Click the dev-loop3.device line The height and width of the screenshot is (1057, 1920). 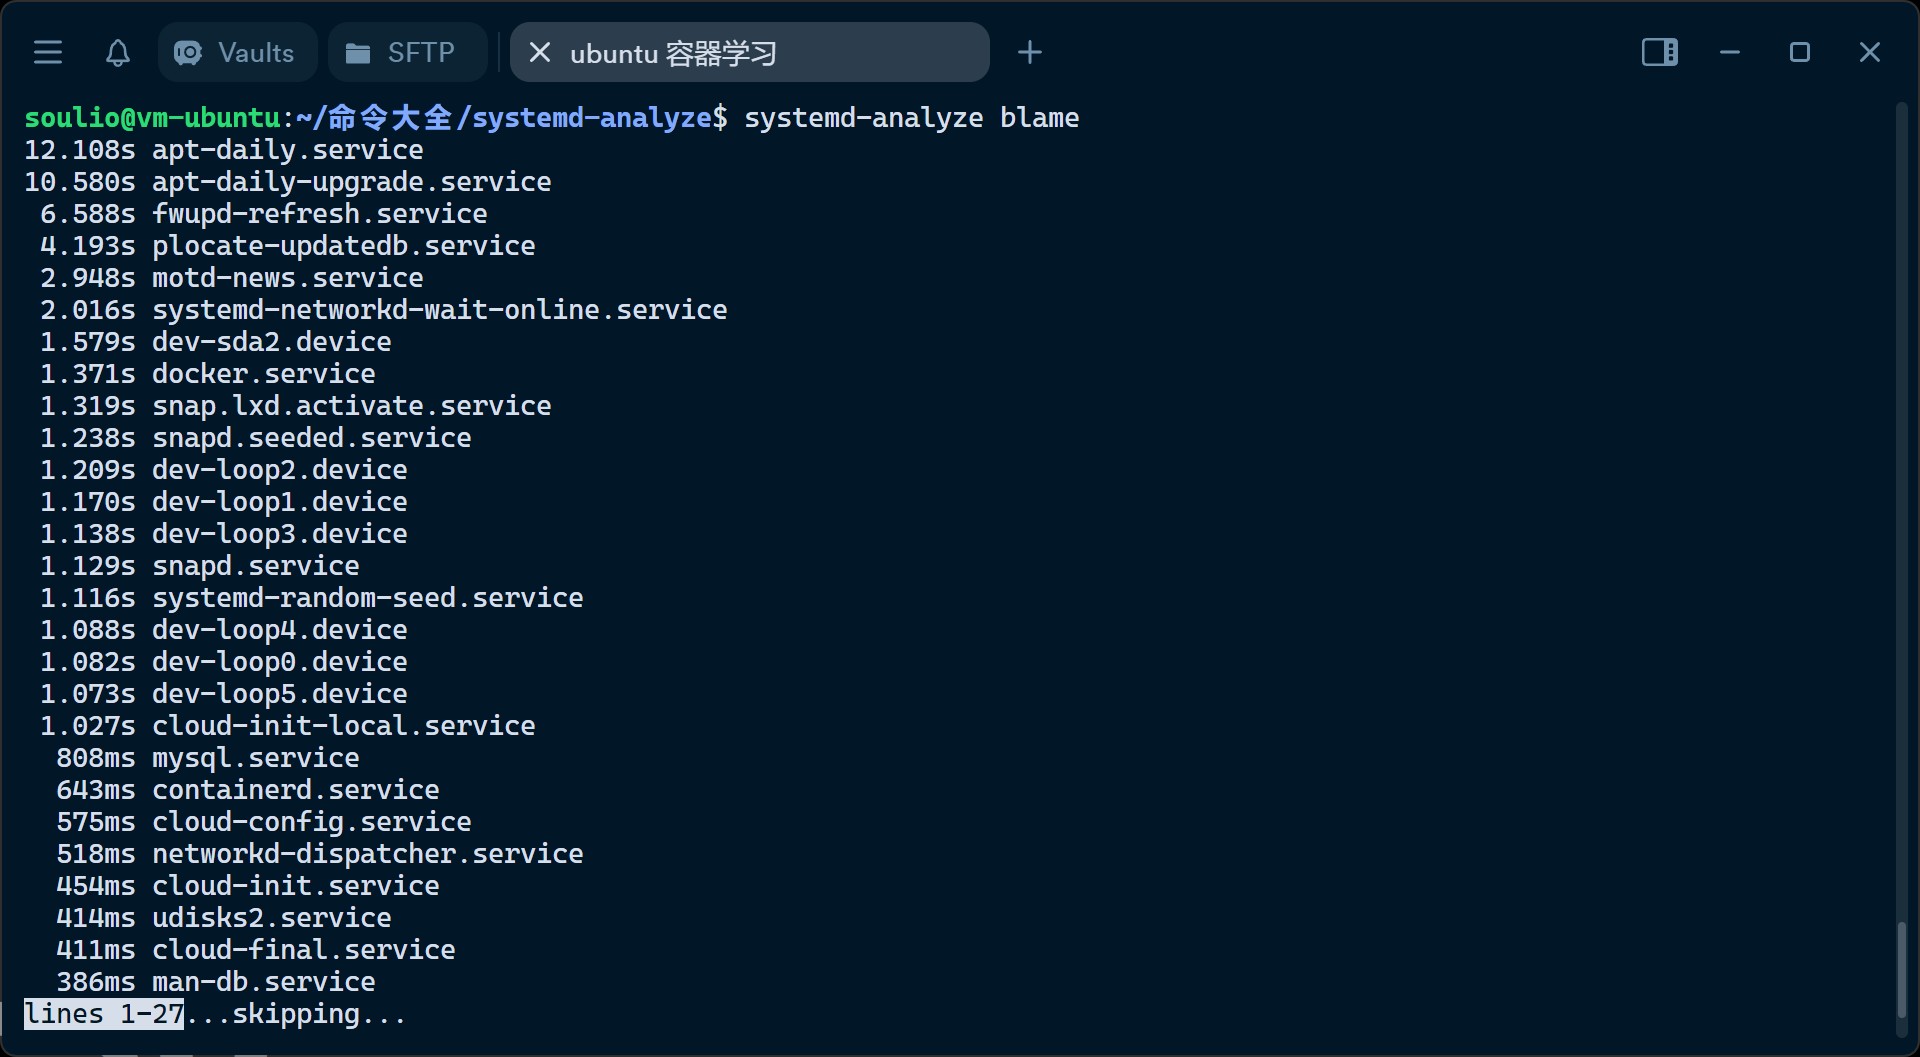click(224, 534)
